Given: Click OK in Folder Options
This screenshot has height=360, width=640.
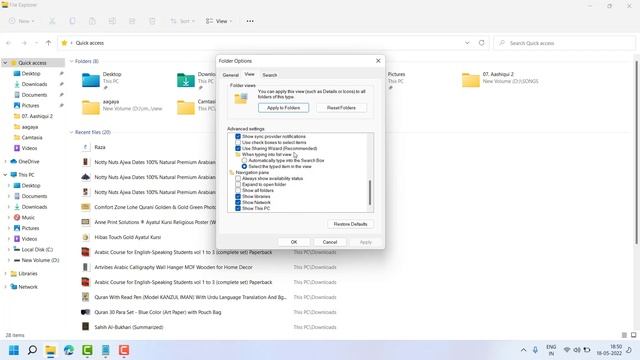Looking at the screenshot, I should 294,242.
